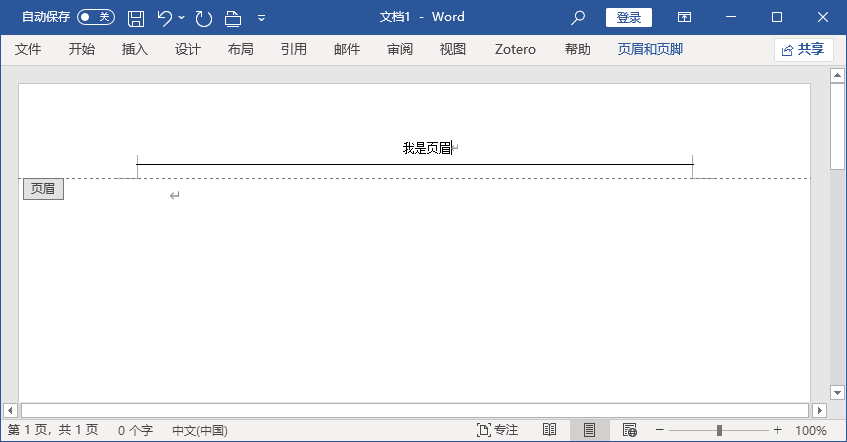Viewport: 847px width, 442px height.
Task: Click the vertical scrollbar thumb
Action: (x=837, y=127)
